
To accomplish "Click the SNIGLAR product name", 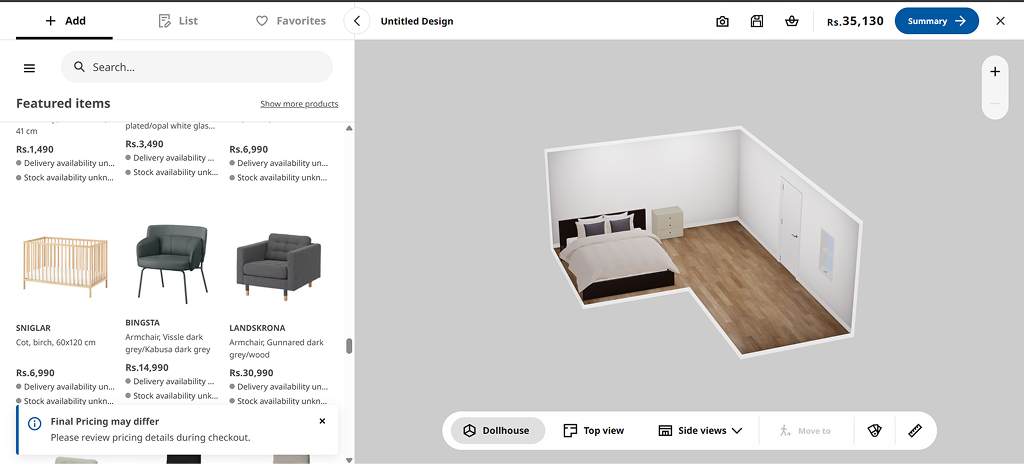I will click(33, 328).
